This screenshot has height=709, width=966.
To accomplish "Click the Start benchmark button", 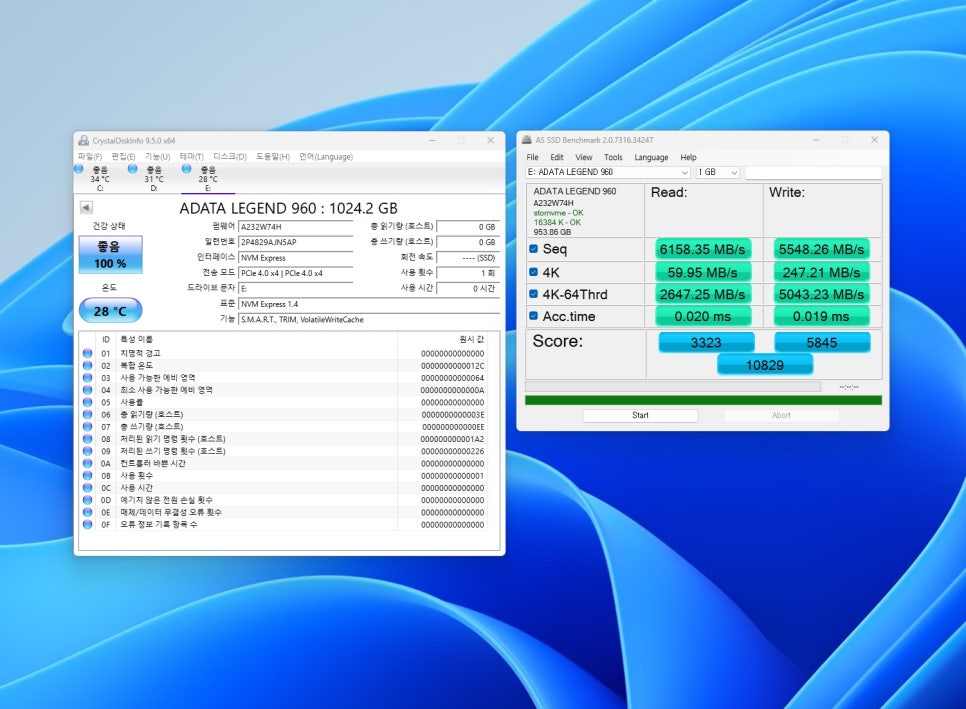I will (640, 415).
